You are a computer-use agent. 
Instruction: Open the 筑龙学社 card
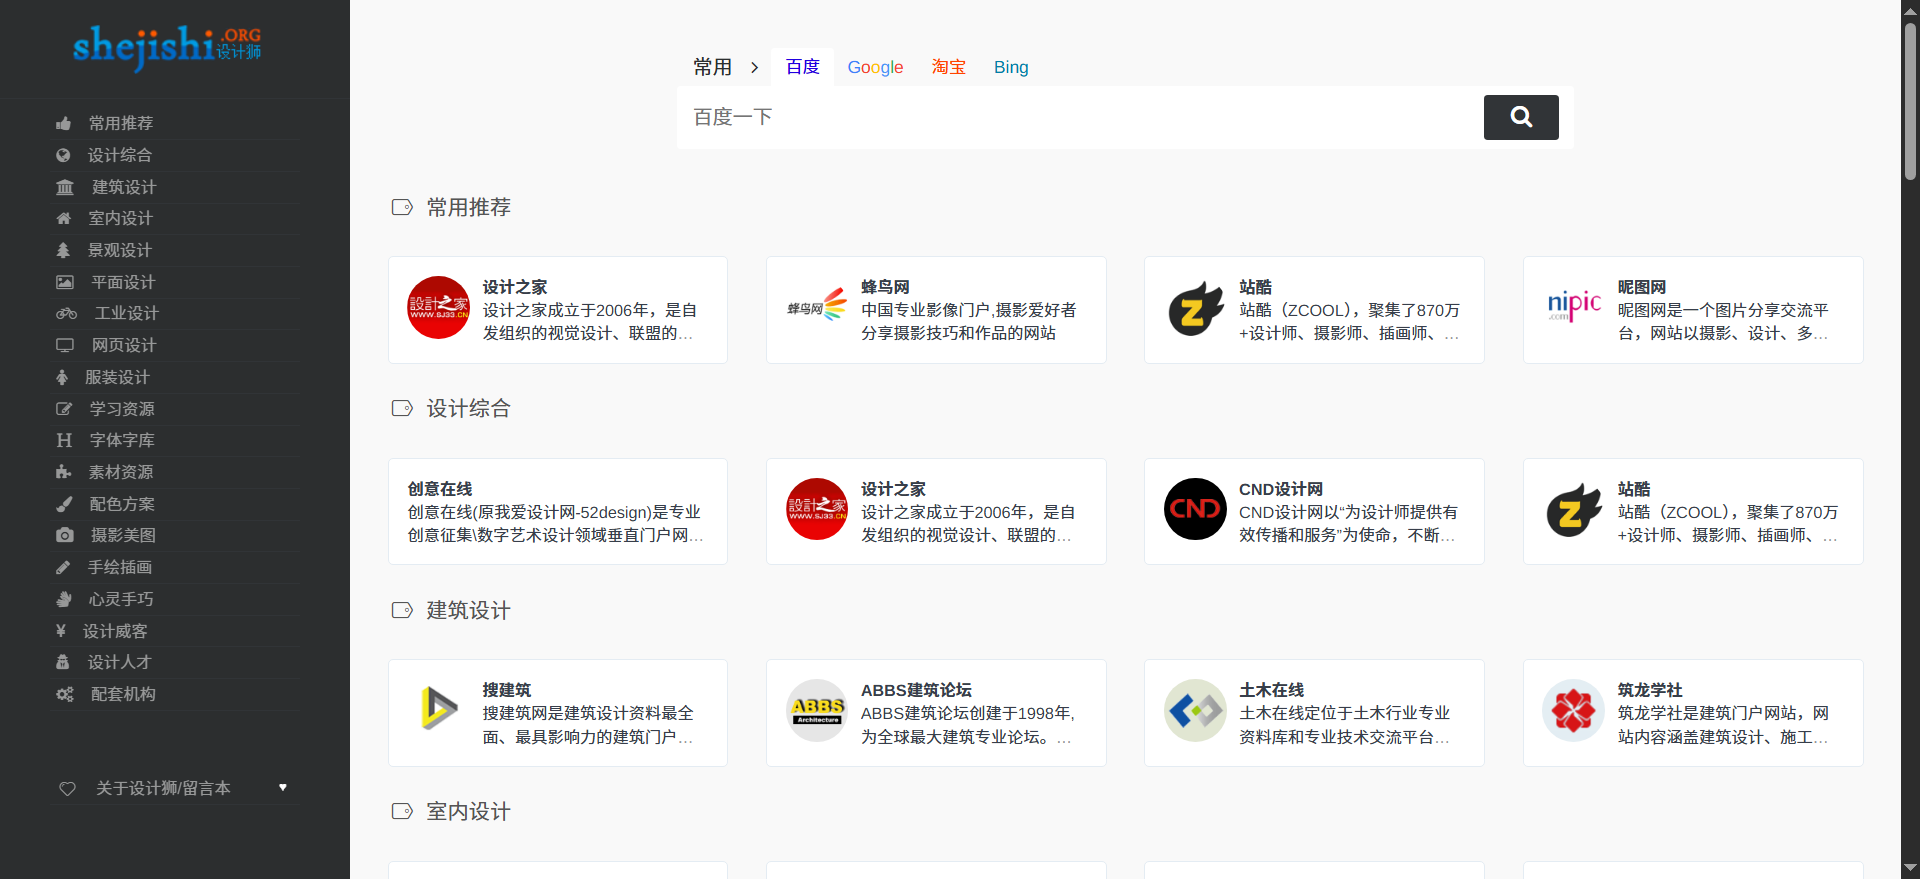(1693, 713)
